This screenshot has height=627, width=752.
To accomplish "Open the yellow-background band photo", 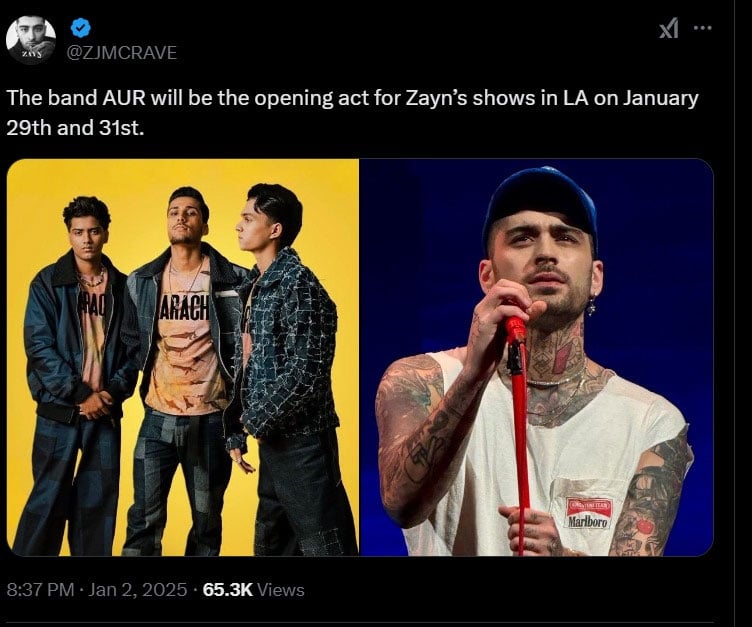I will [x=183, y=357].
